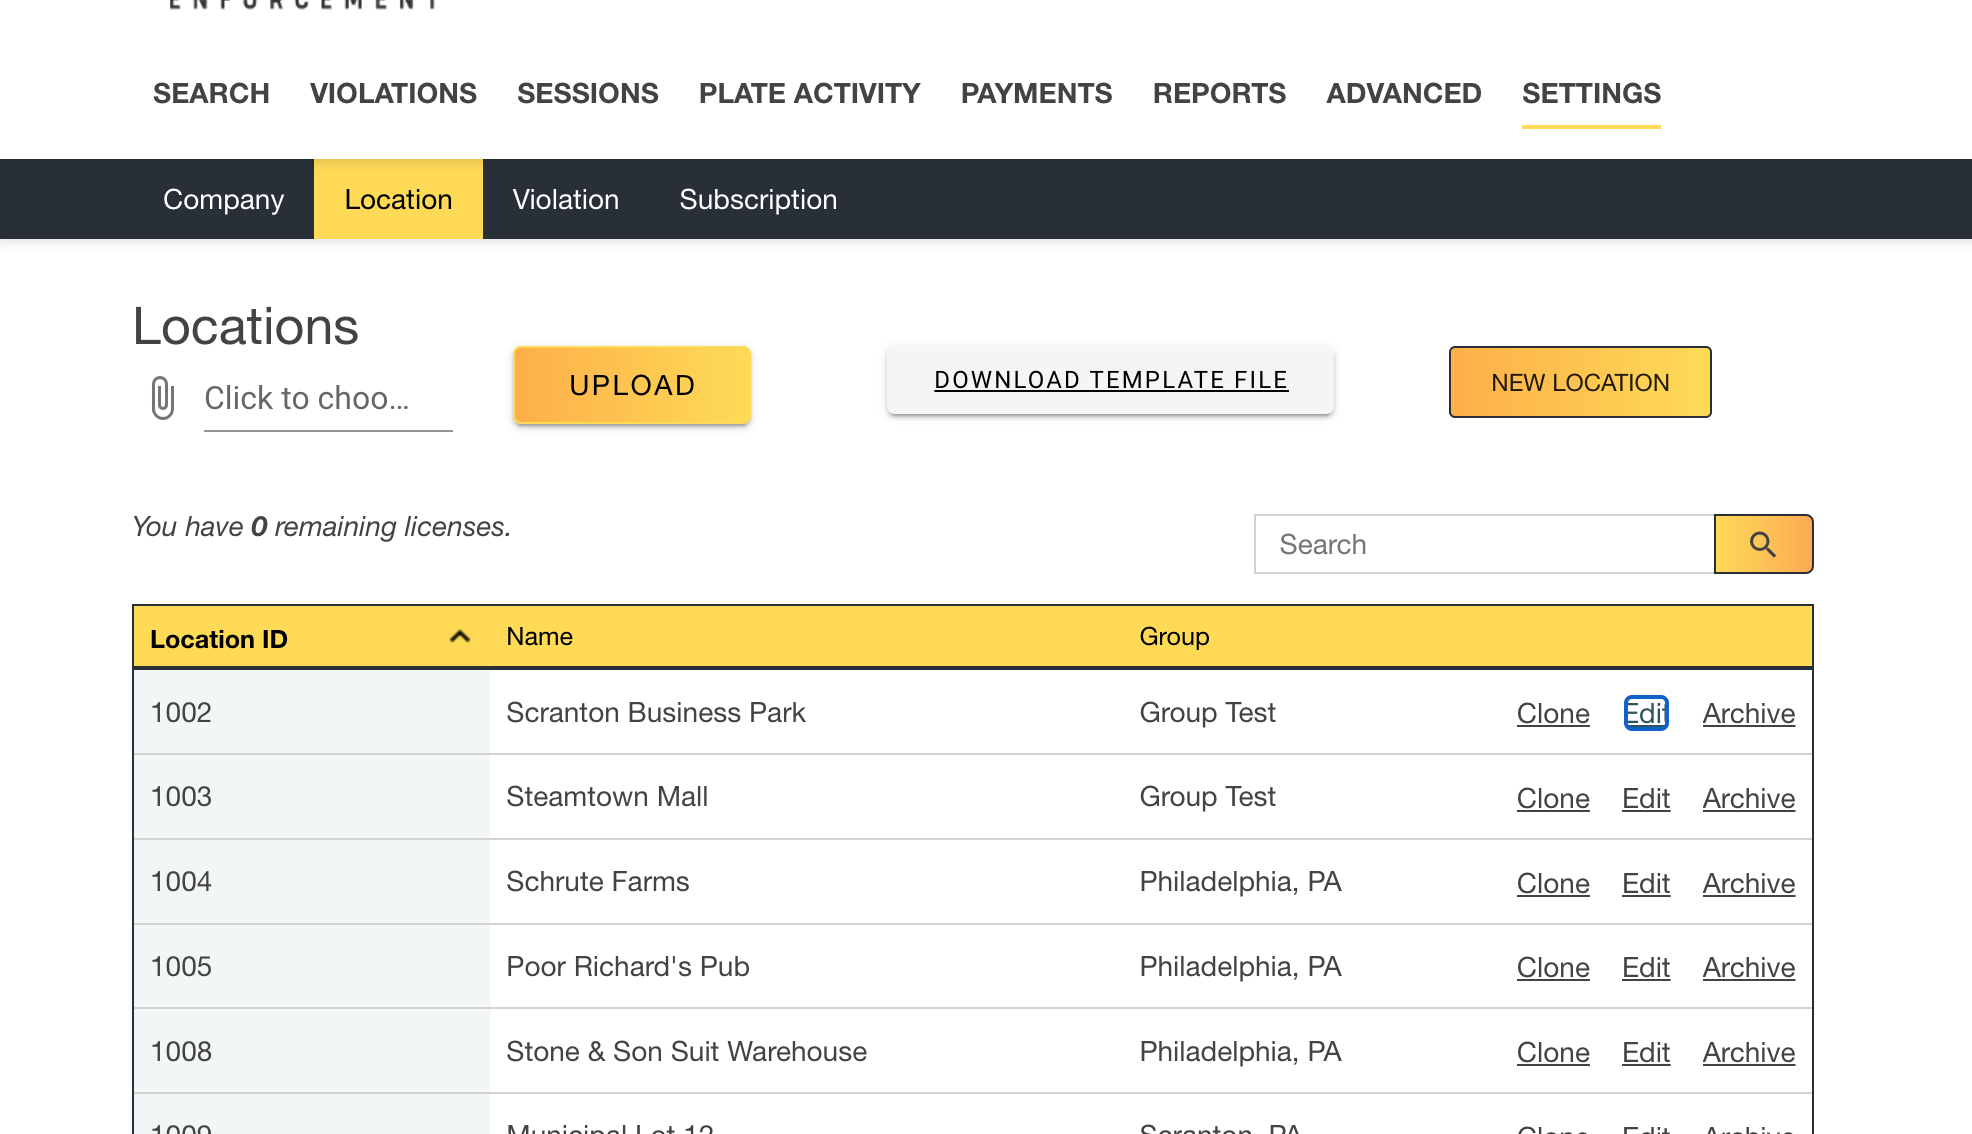Create a New Location

(x=1579, y=382)
